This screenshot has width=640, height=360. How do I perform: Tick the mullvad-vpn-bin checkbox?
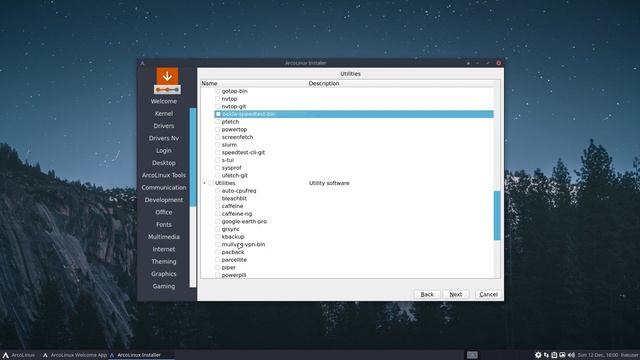pyautogui.click(x=218, y=244)
